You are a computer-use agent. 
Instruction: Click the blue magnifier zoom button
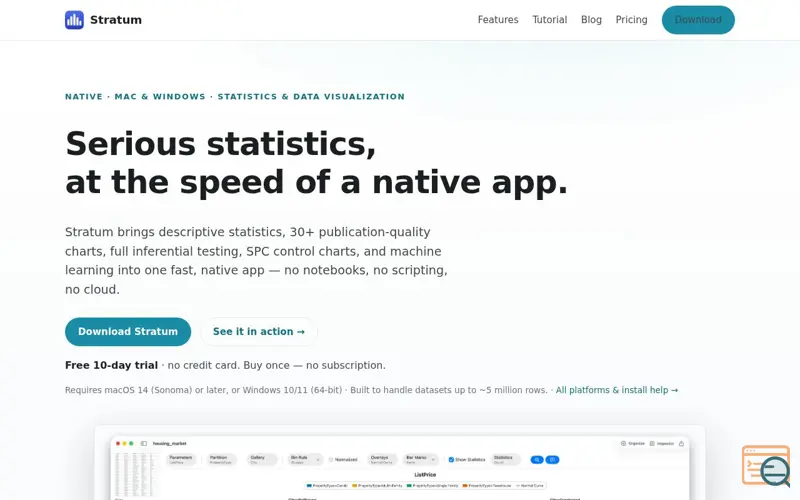(537, 460)
